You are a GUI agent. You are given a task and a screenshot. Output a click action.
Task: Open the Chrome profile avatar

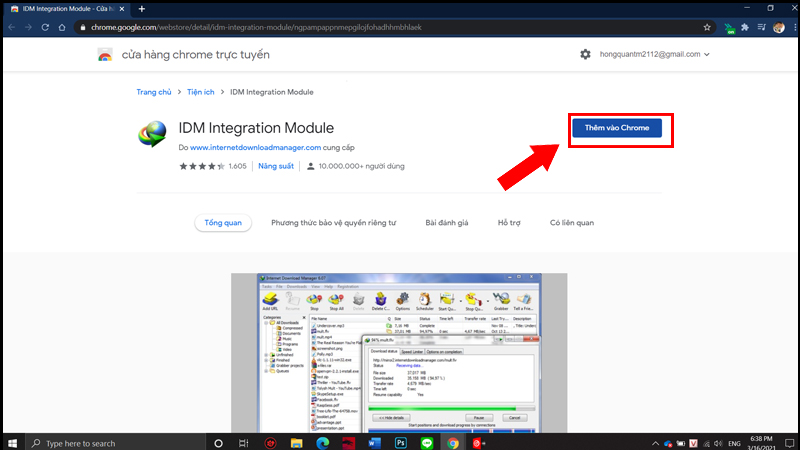pyautogui.click(x=779, y=28)
